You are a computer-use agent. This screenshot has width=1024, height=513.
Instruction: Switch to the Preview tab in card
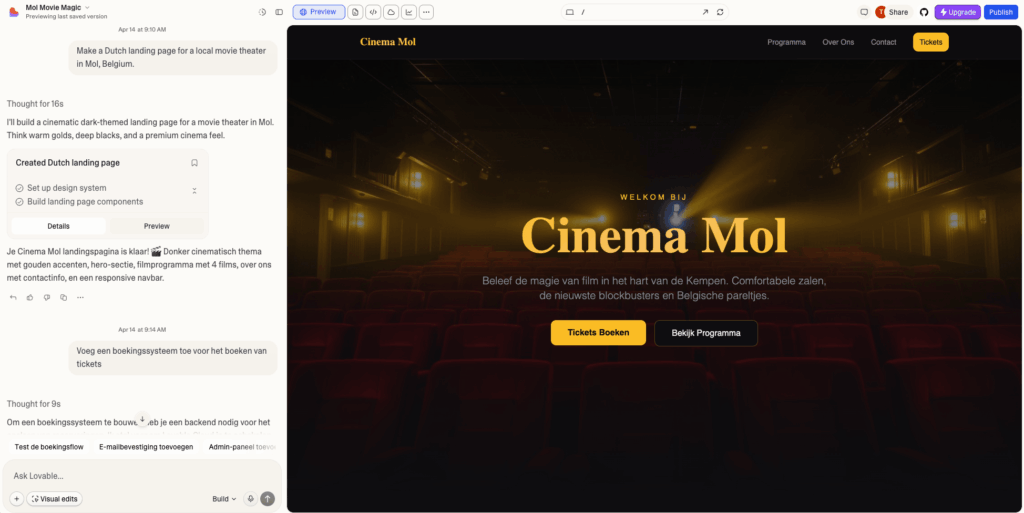(x=157, y=226)
